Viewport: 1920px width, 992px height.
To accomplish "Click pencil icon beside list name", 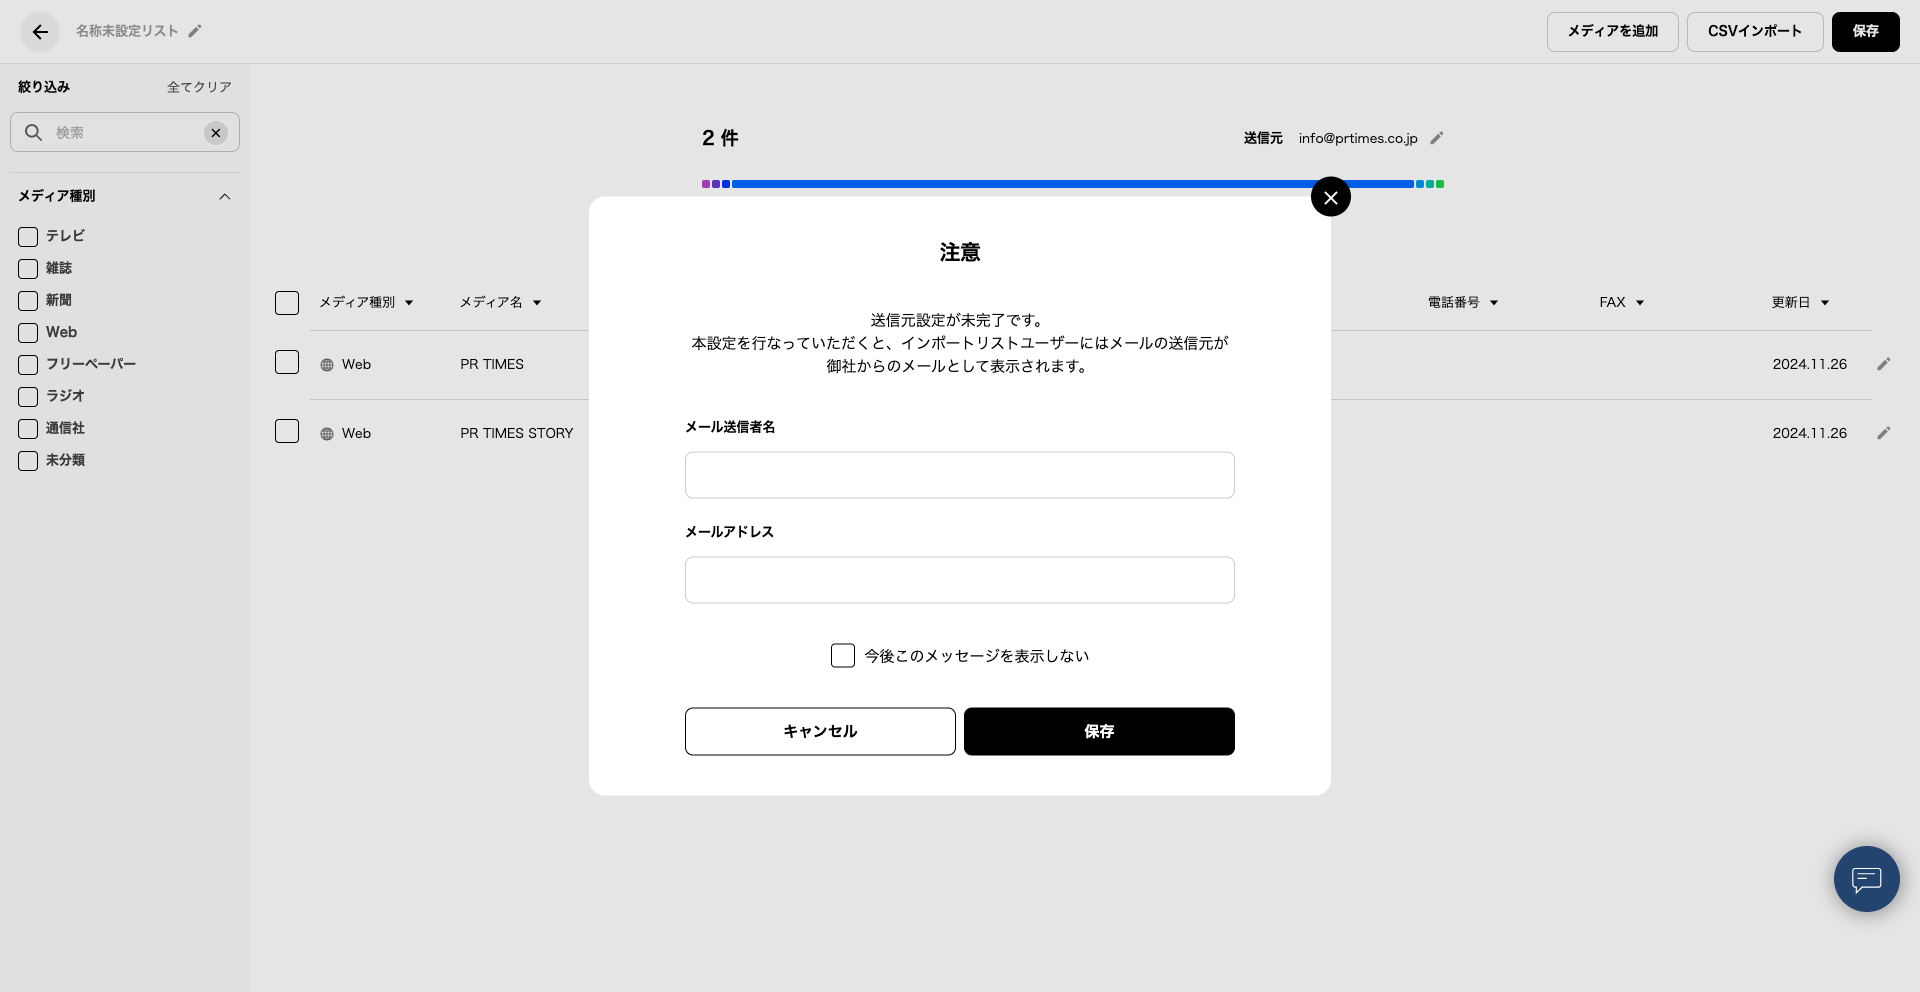I will click(x=195, y=31).
